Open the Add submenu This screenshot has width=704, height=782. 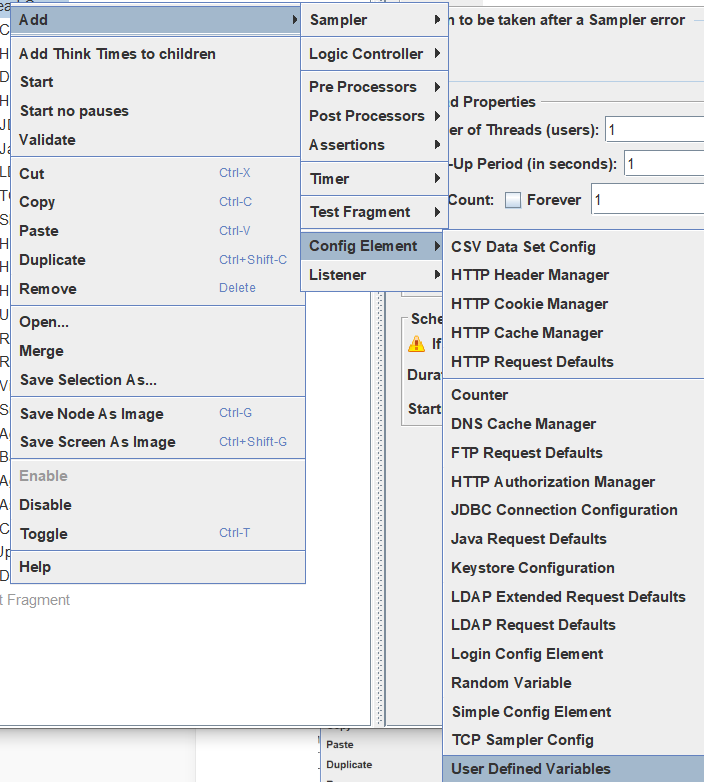pos(155,20)
